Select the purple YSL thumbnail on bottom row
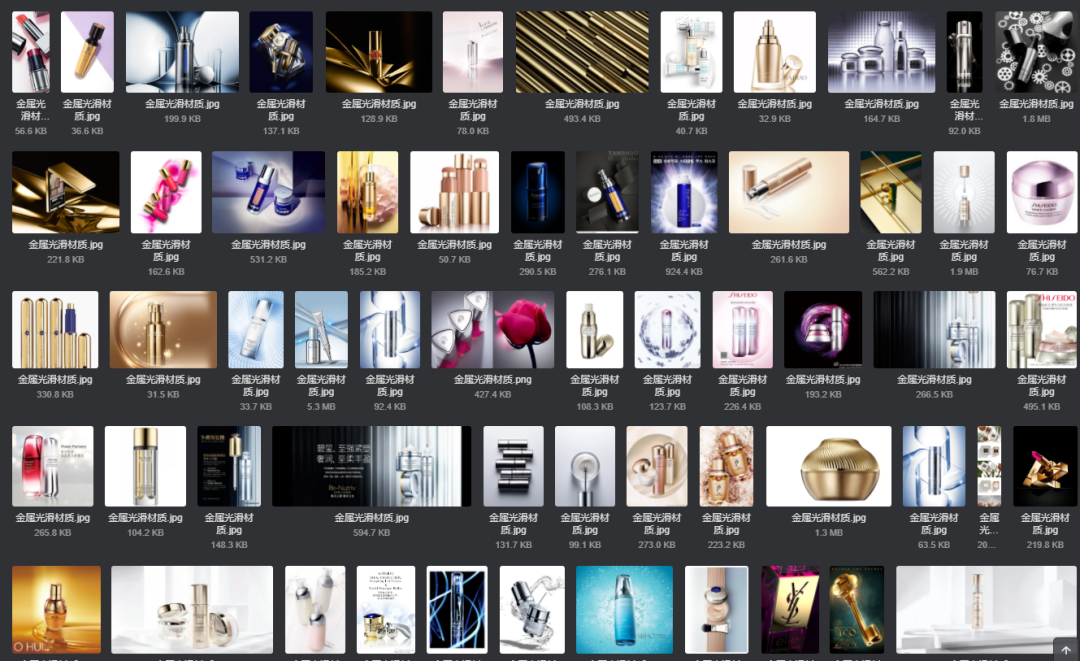Viewport: 1080px width, 661px height. [x=790, y=609]
